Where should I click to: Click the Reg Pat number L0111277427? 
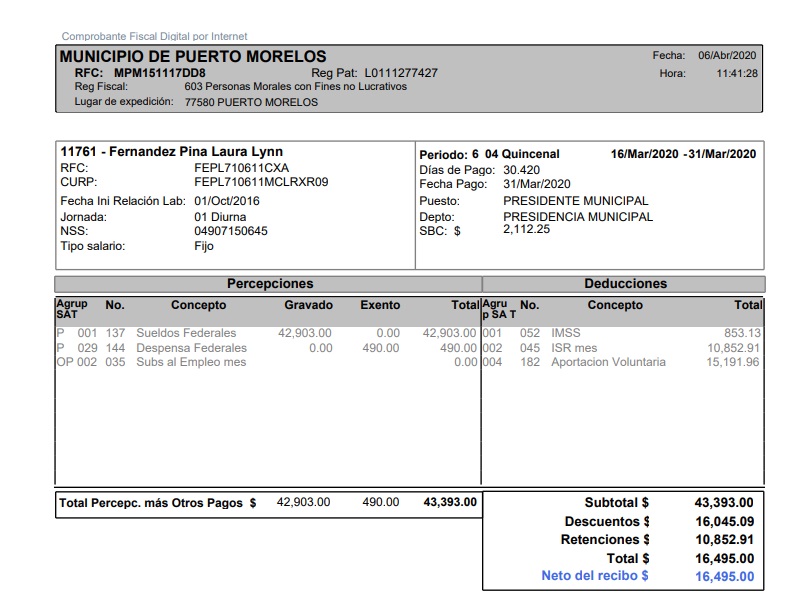(403, 73)
